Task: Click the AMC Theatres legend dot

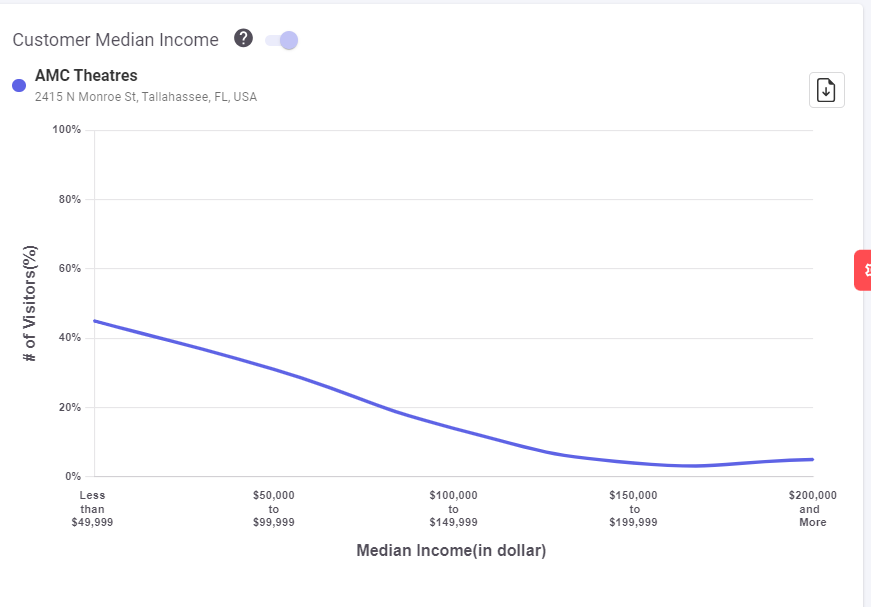Action: click(x=19, y=86)
